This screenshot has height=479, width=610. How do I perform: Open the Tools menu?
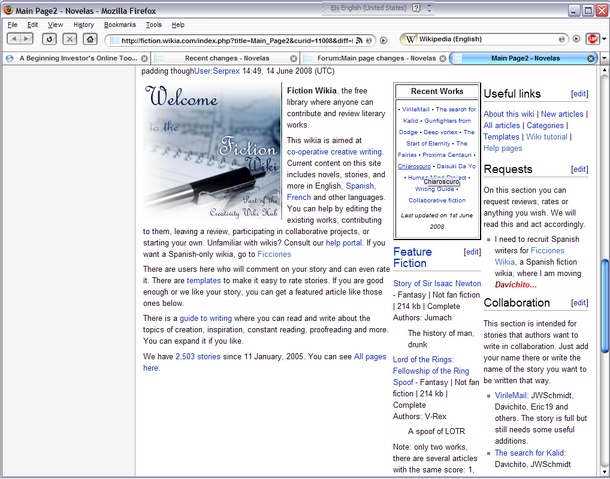point(154,25)
